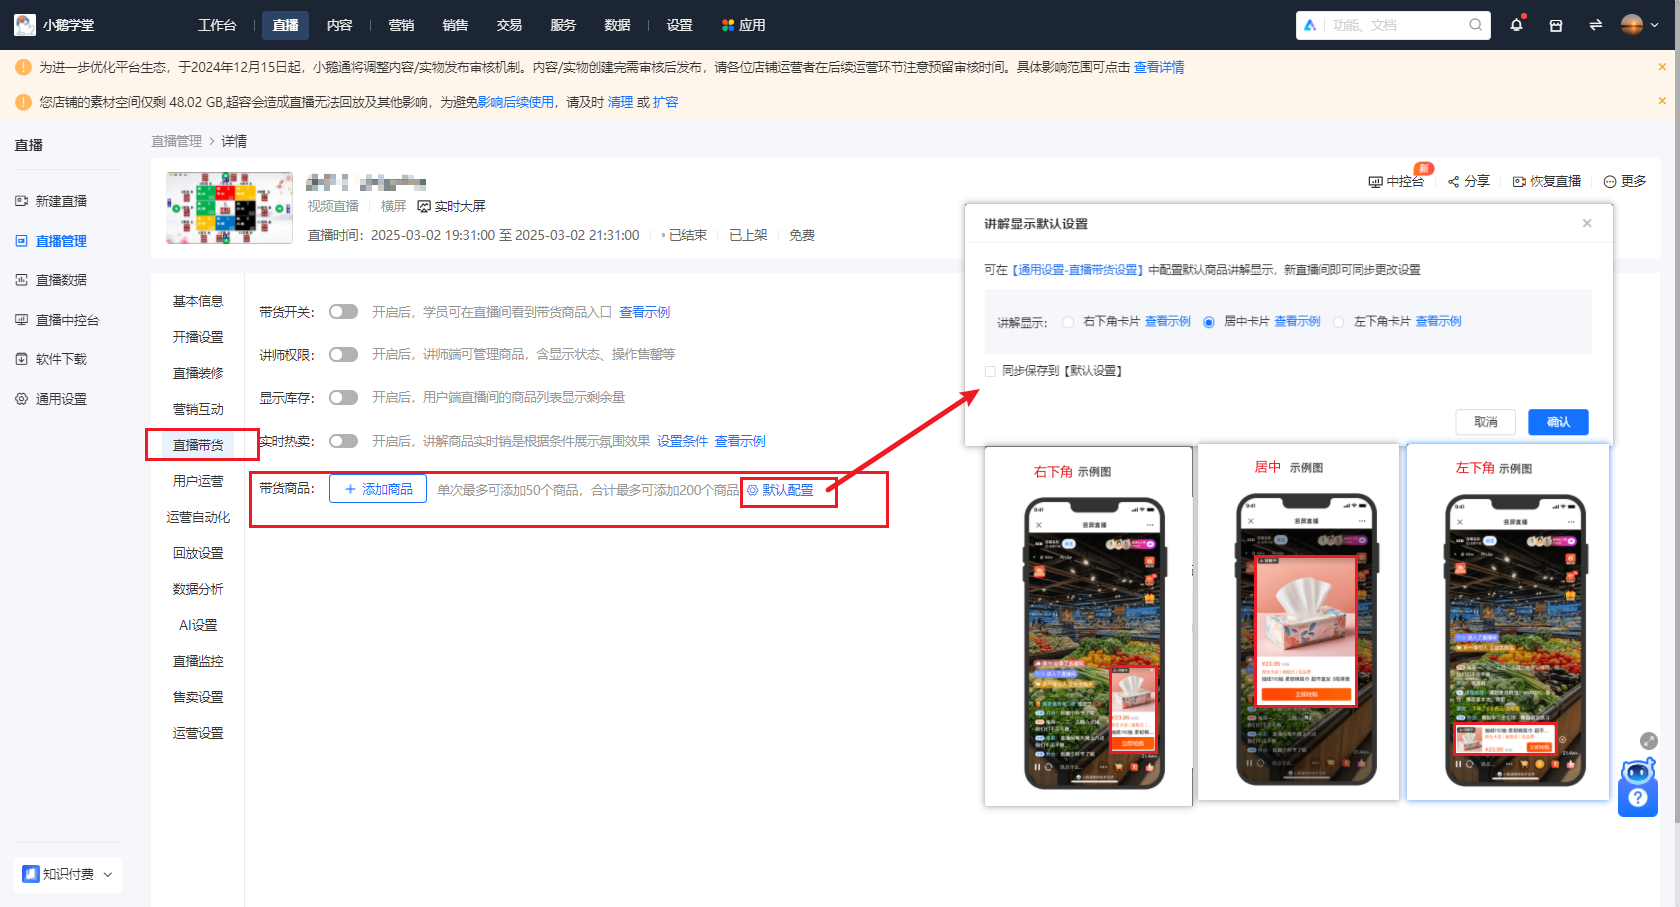Expand the avatar account menu

[x=1632, y=23]
